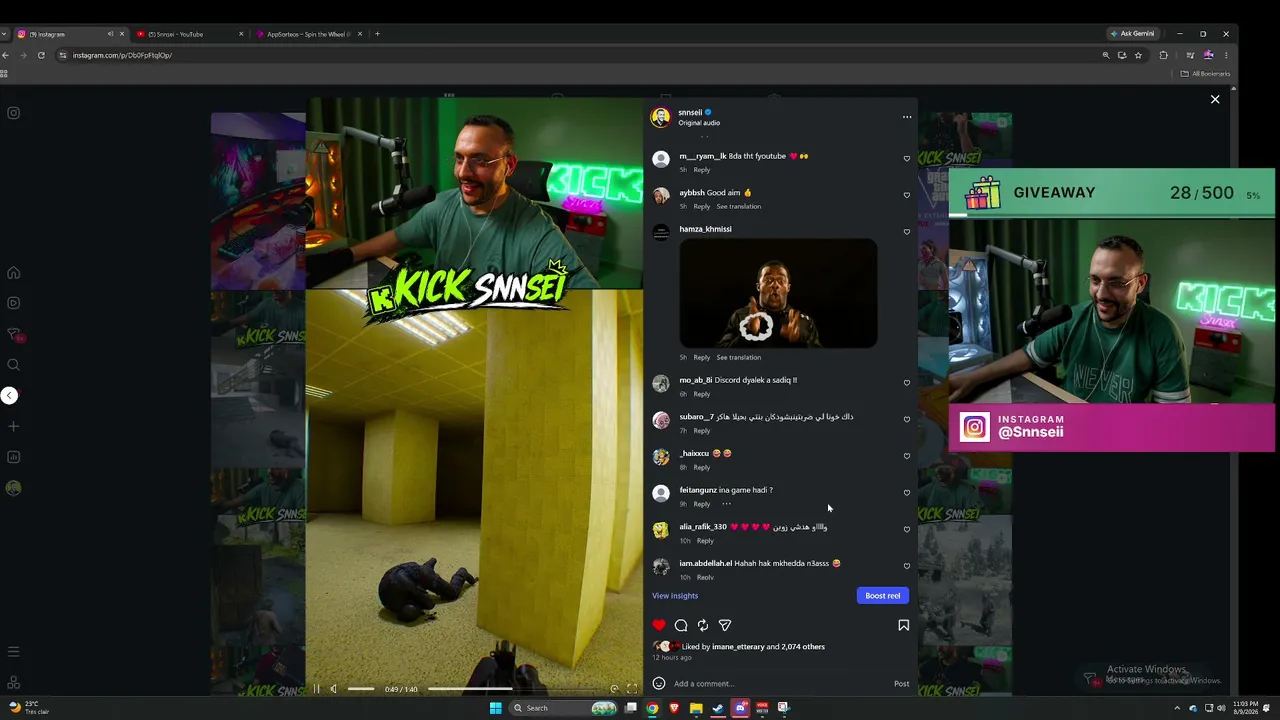Viewport: 1280px width, 720px height.
Task: Mute the reel audio
Action: click(334, 689)
